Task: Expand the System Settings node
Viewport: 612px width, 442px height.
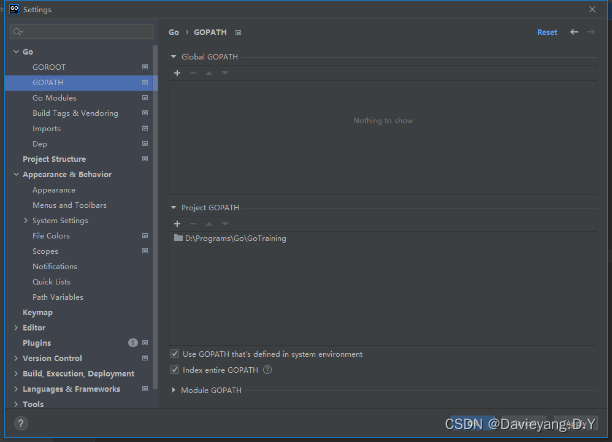Action: [26, 220]
